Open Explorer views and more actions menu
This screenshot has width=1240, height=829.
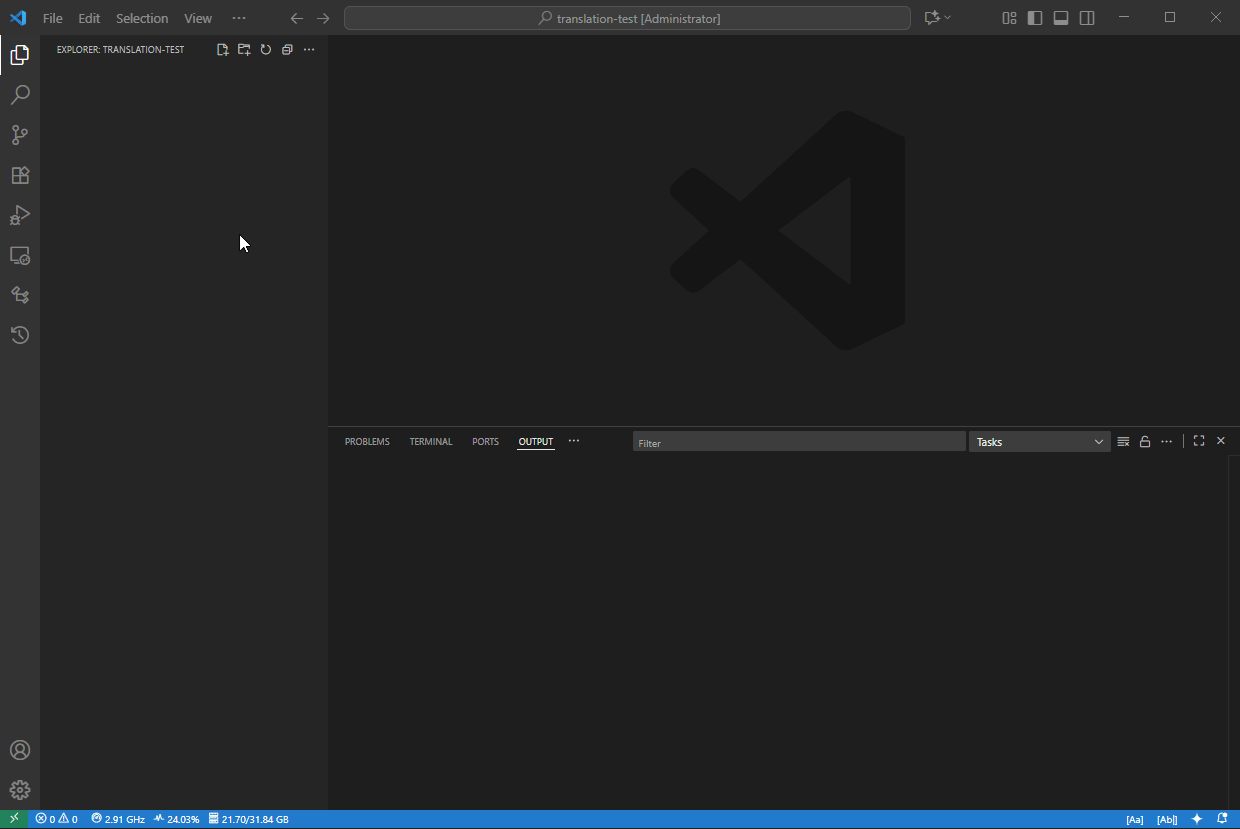[309, 49]
